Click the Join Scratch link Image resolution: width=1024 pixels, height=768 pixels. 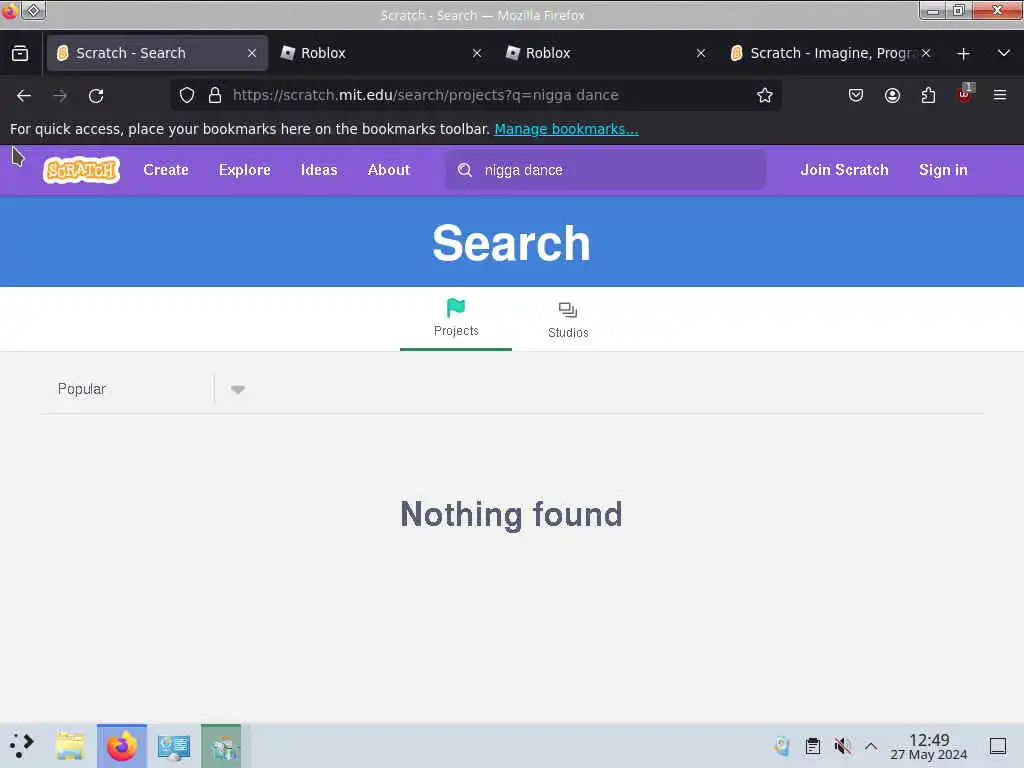pos(844,170)
